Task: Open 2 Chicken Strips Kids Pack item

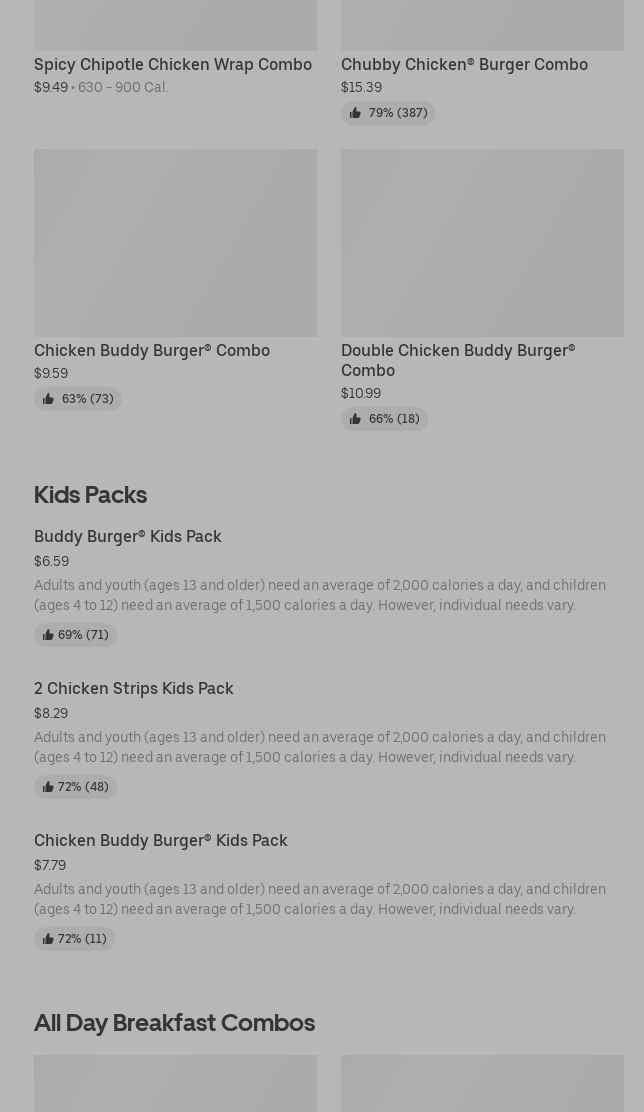Action: (134, 688)
